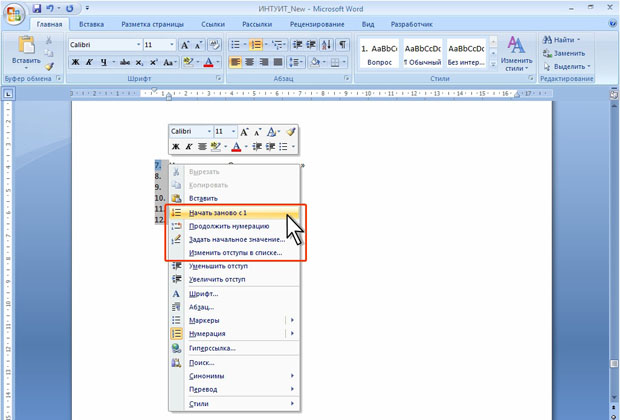The image size is (620, 420).
Task: Click the Office button in top-left corner
Action: (14, 12)
